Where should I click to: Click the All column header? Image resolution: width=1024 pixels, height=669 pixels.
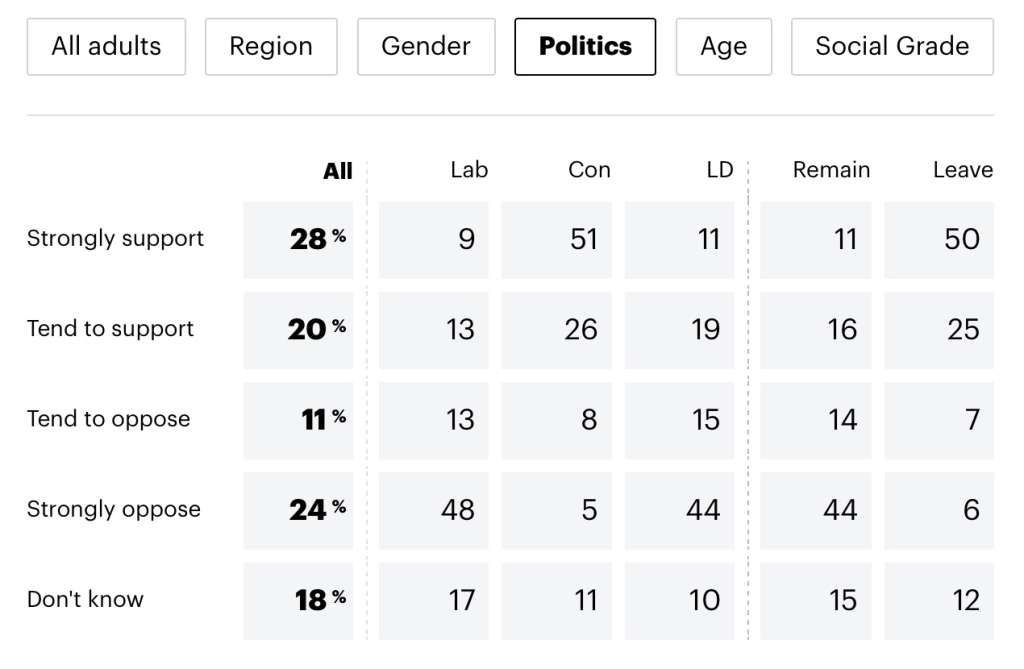[x=338, y=171]
